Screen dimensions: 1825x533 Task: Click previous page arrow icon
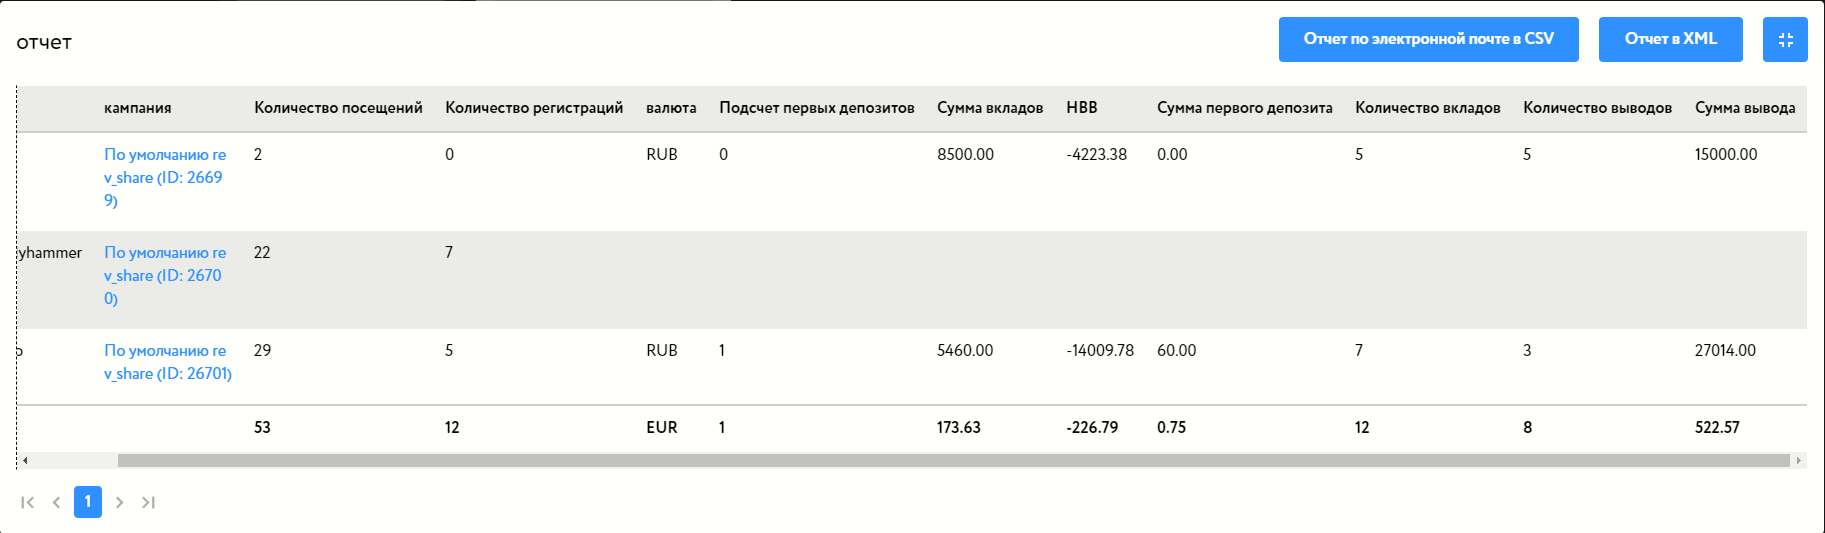tap(57, 502)
